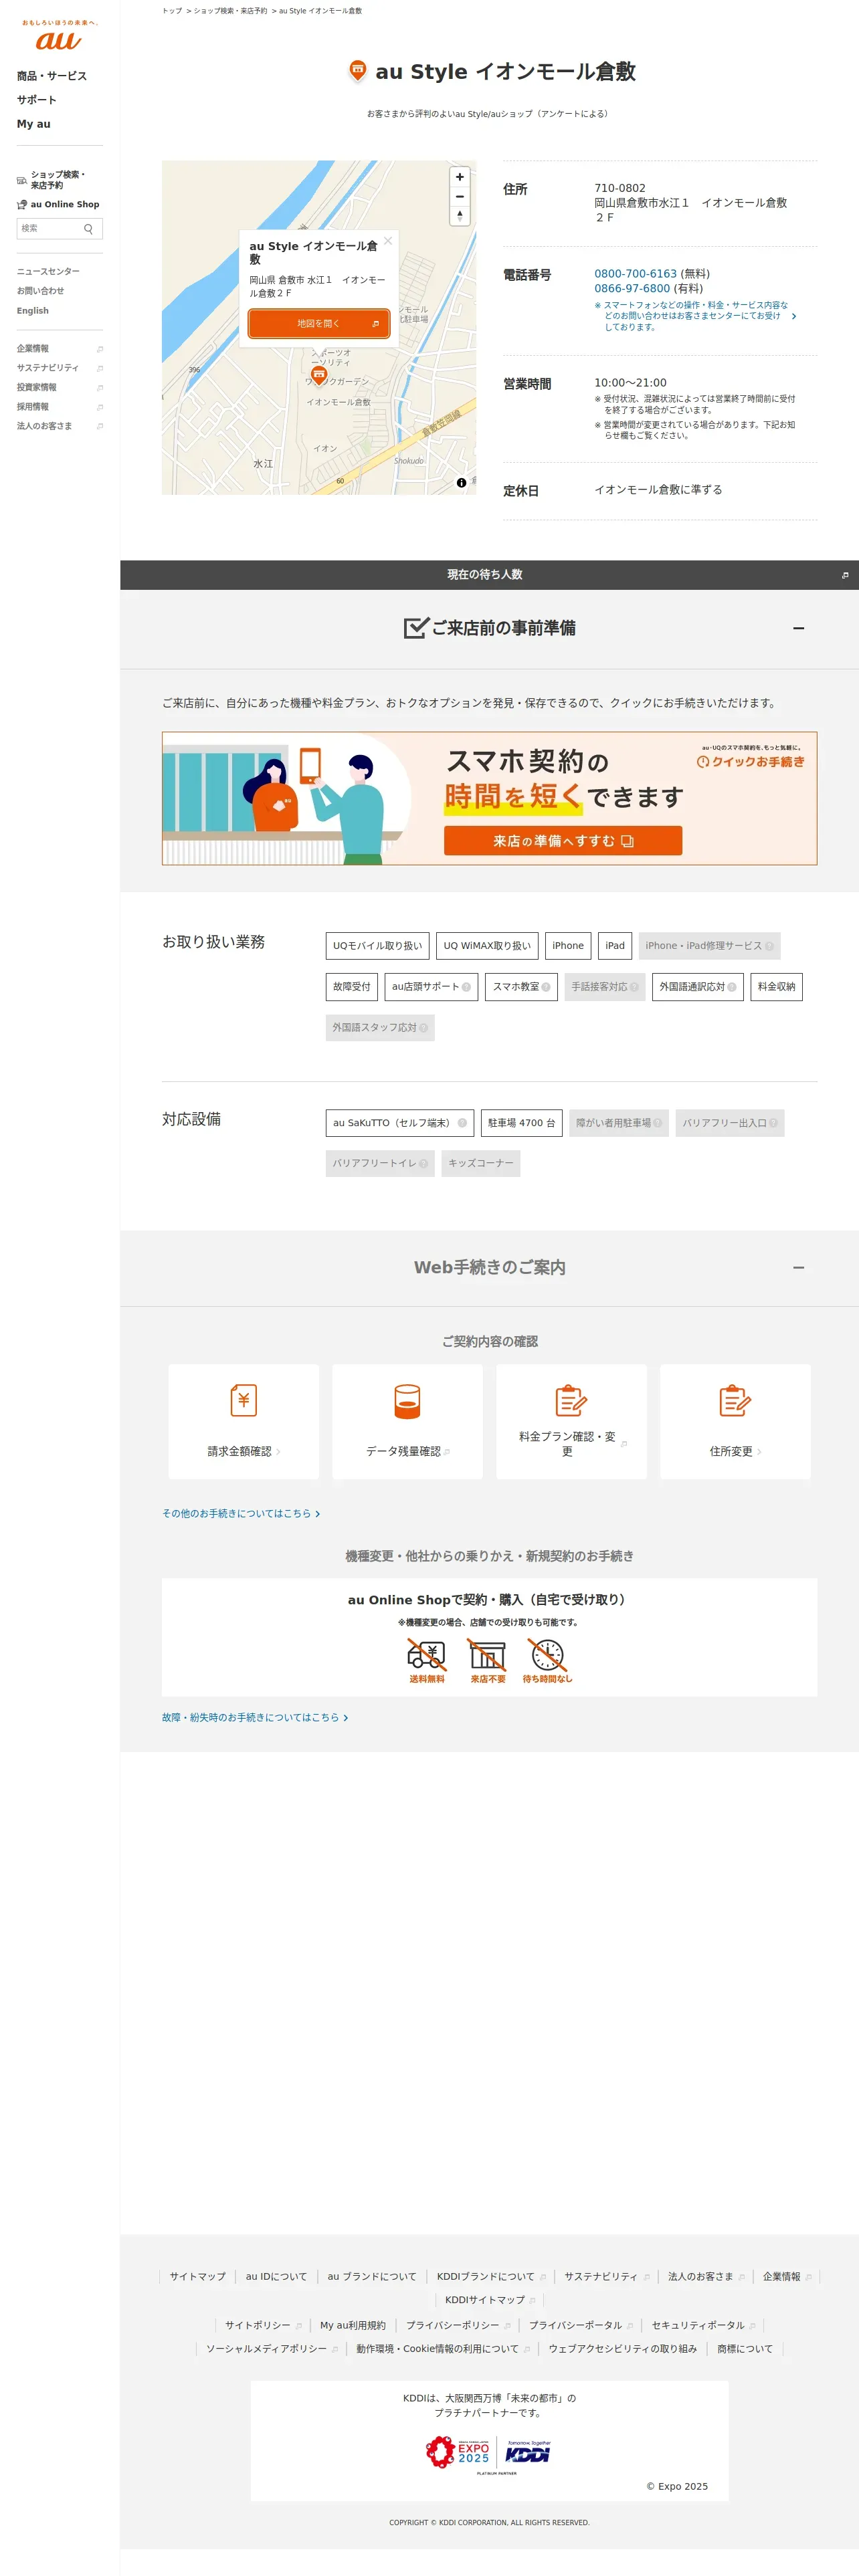859x2576 pixels.
Task: Go to ニュースセンター in sidebar
Action: tap(48, 272)
